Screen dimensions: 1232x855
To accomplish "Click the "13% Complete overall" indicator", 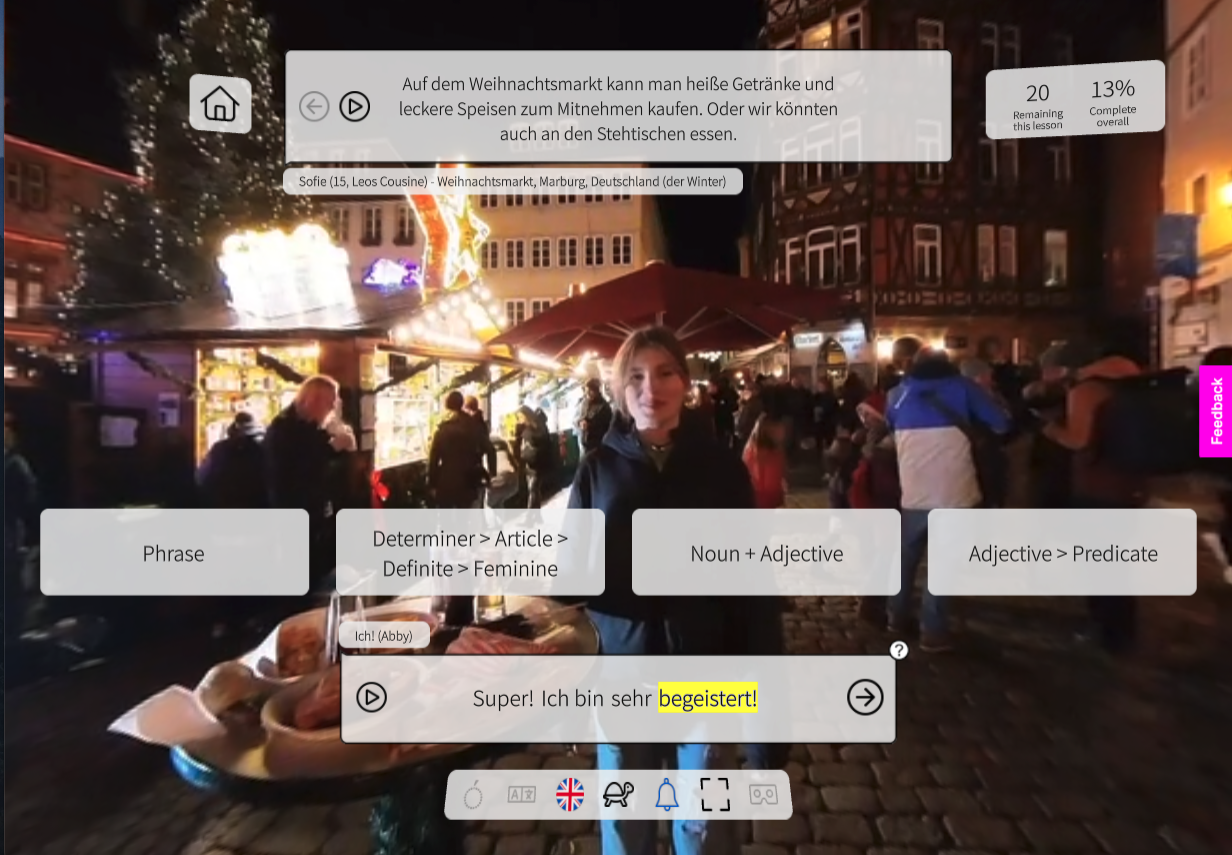I will 1113,101.
